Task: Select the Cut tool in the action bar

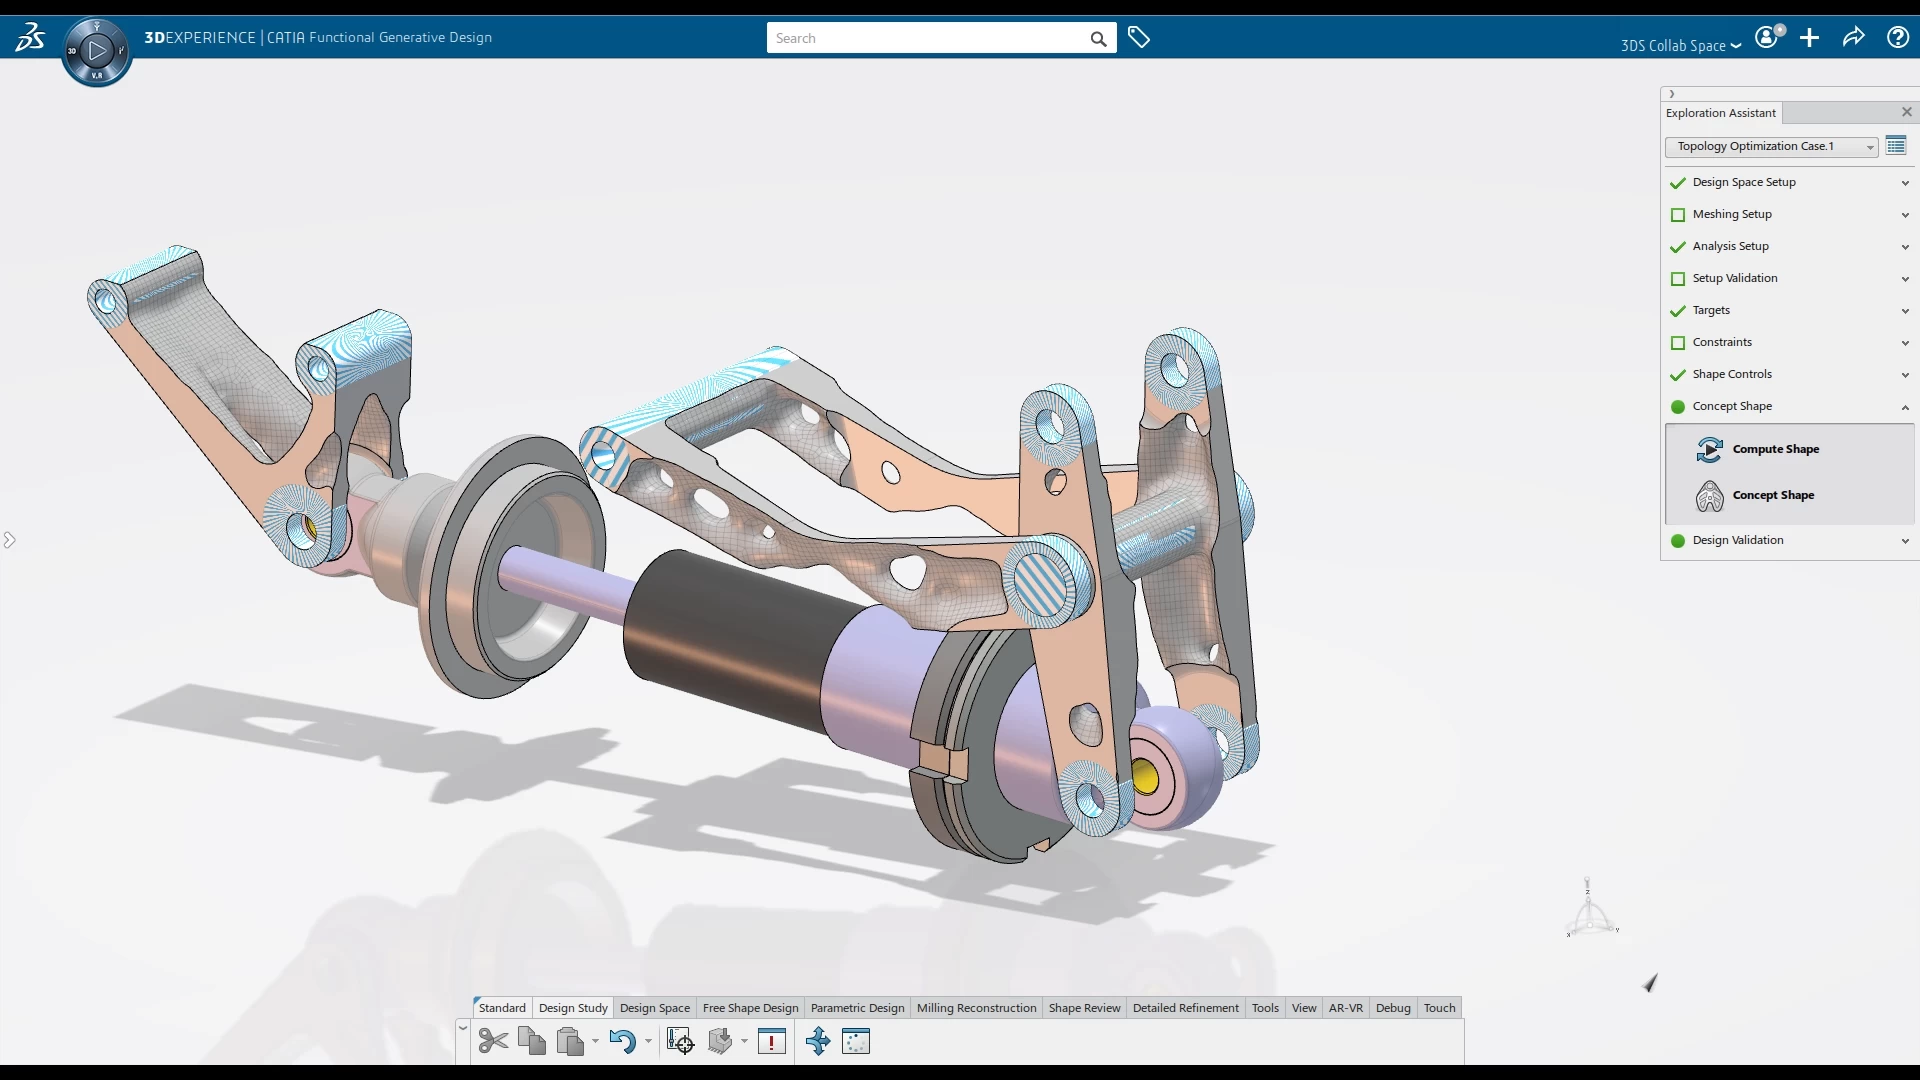Action: click(492, 1040)
